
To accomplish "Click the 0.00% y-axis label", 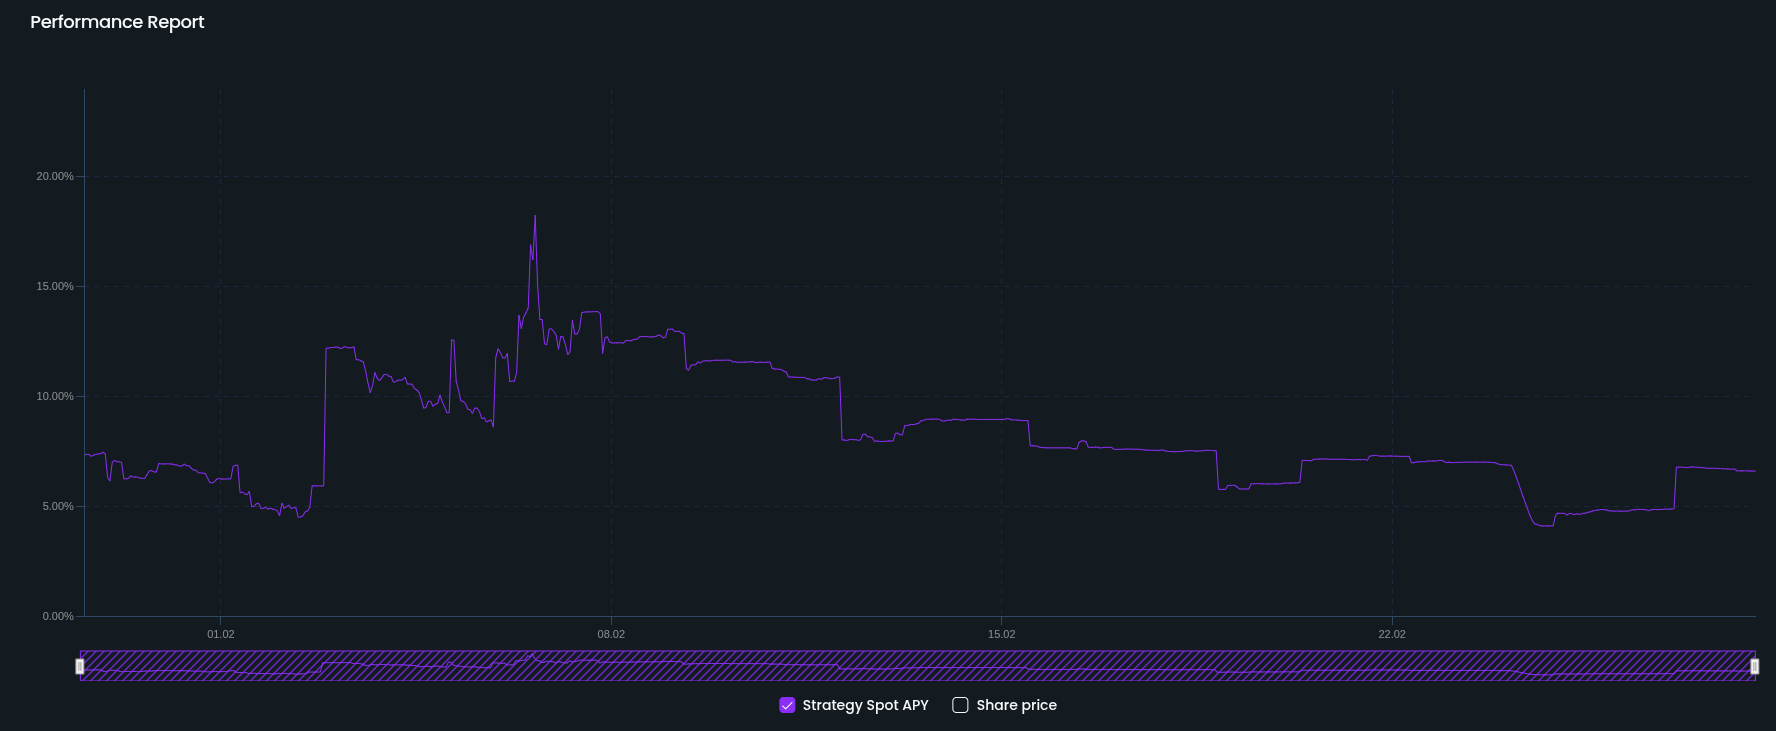I will coord(58,616).
